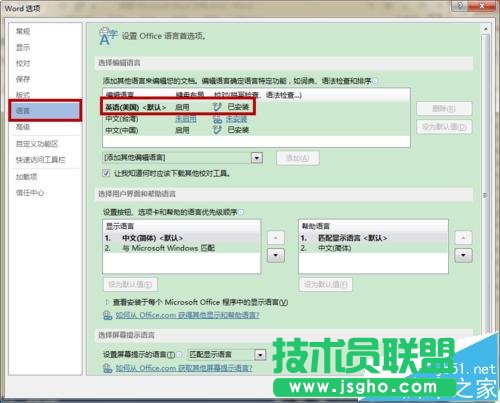Select 匹配显示语言 <默认> in help language list

coord(373,238)
